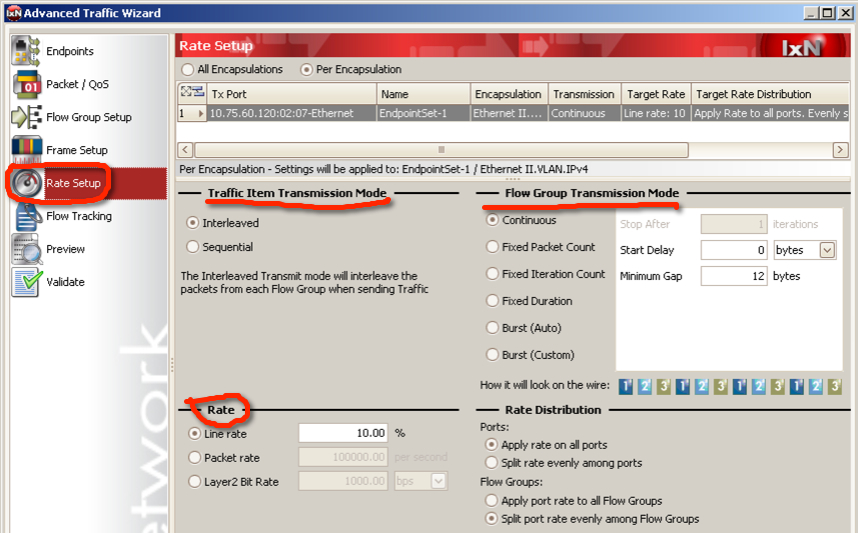The height and width of the screenshot is (533, 858).
Task: Select Fixed Iteration Count mode
Action: point(492,274)
